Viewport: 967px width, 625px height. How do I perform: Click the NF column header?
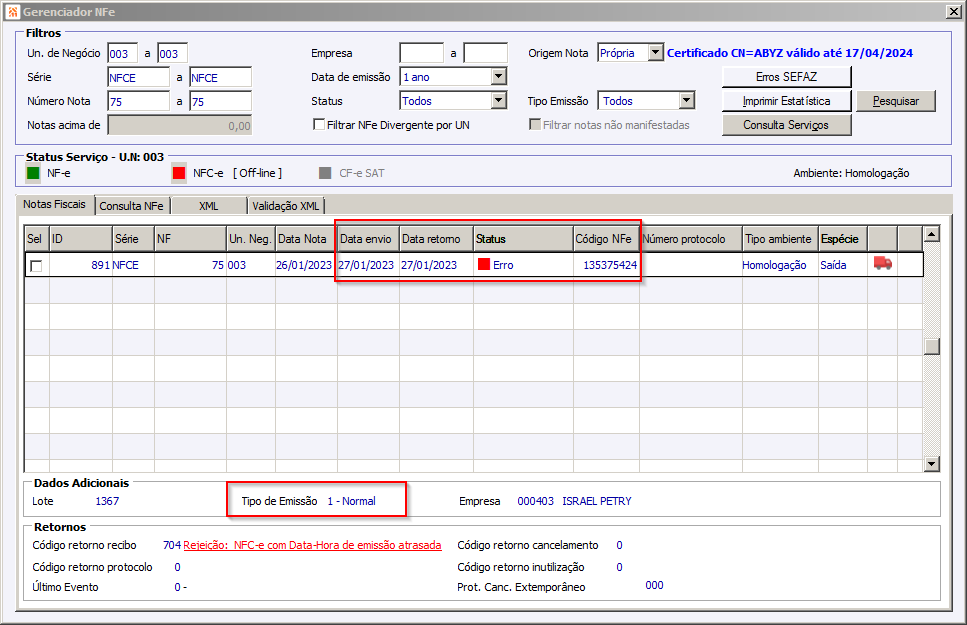tap(190, 239)
